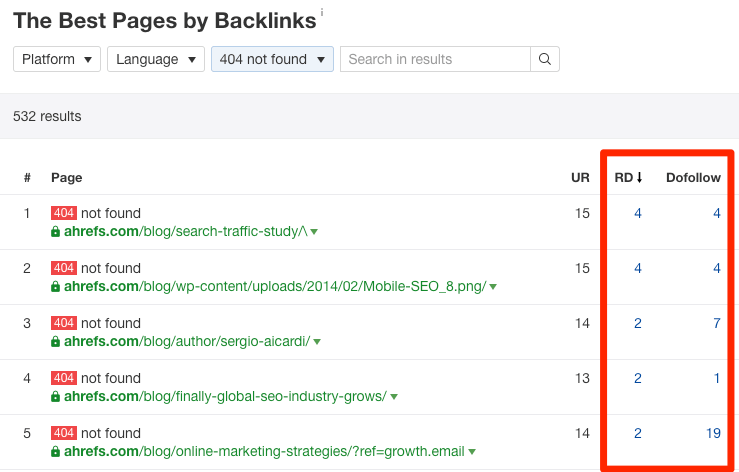The image size is (739, 472).
Task: Expand the arrow after seo-industry-grows URL
Action: pos(394,397)
